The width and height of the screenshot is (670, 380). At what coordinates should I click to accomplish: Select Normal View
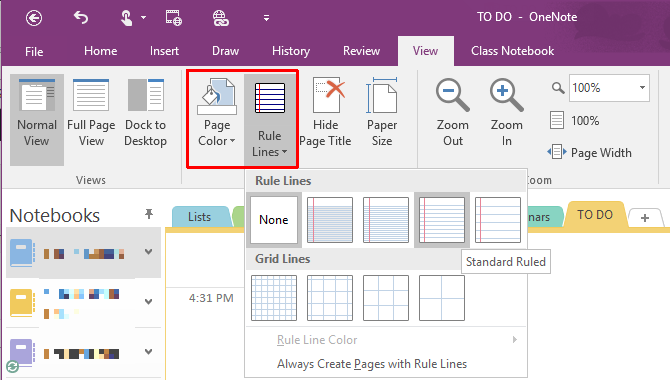37,120
